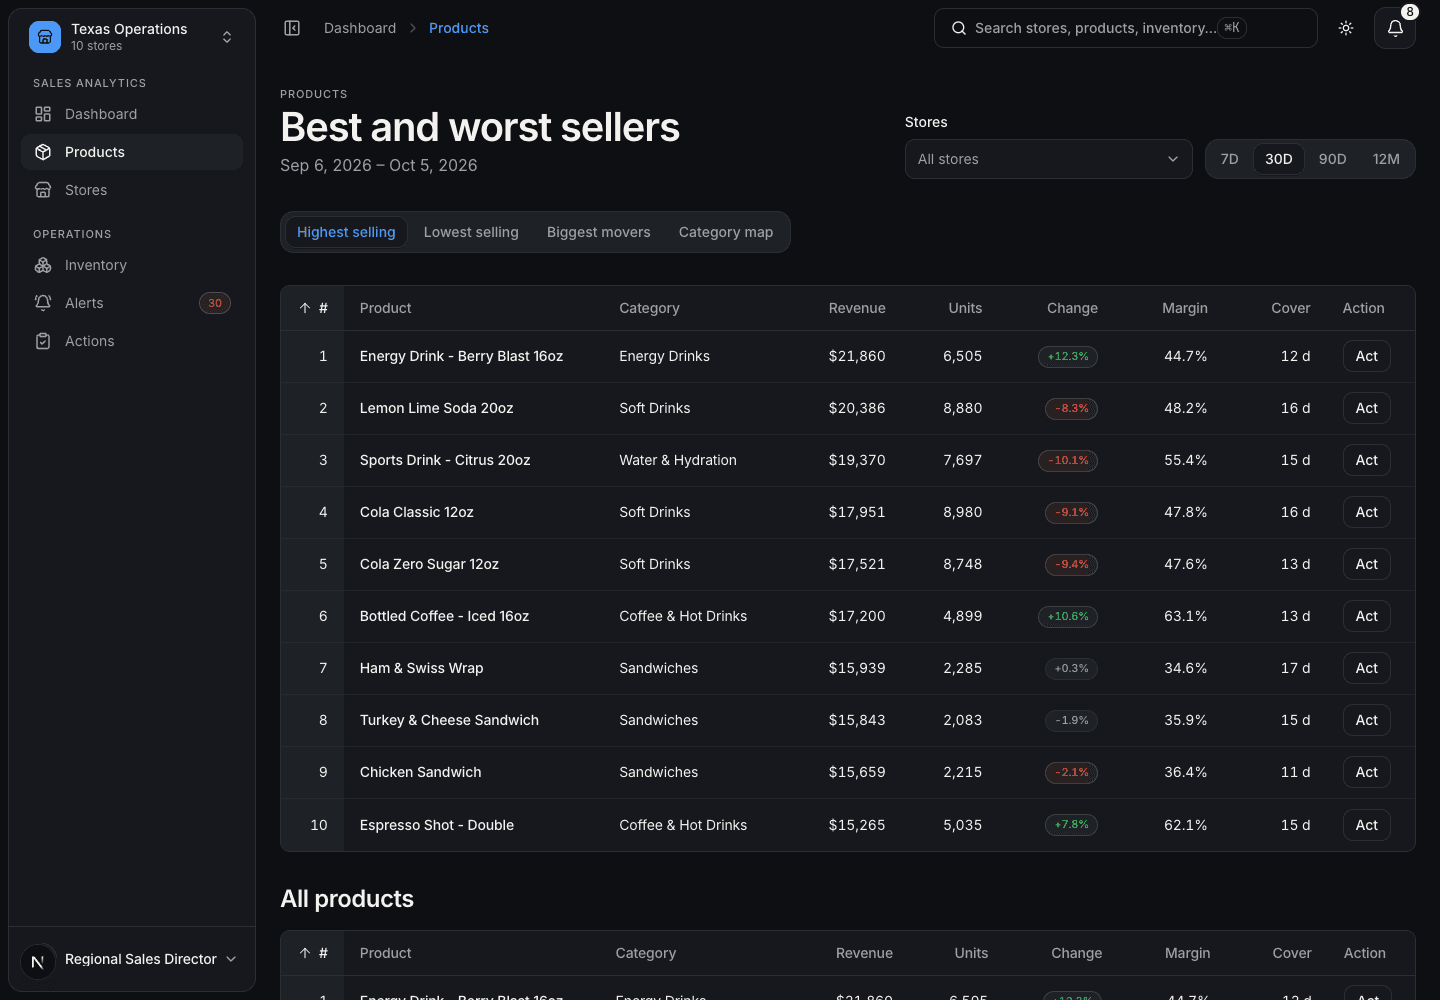The width and height of the screenshot is (1440, 1000).
Task: Click the Inventory boxes icon in sidebar
Action: [x=43, y=265]
